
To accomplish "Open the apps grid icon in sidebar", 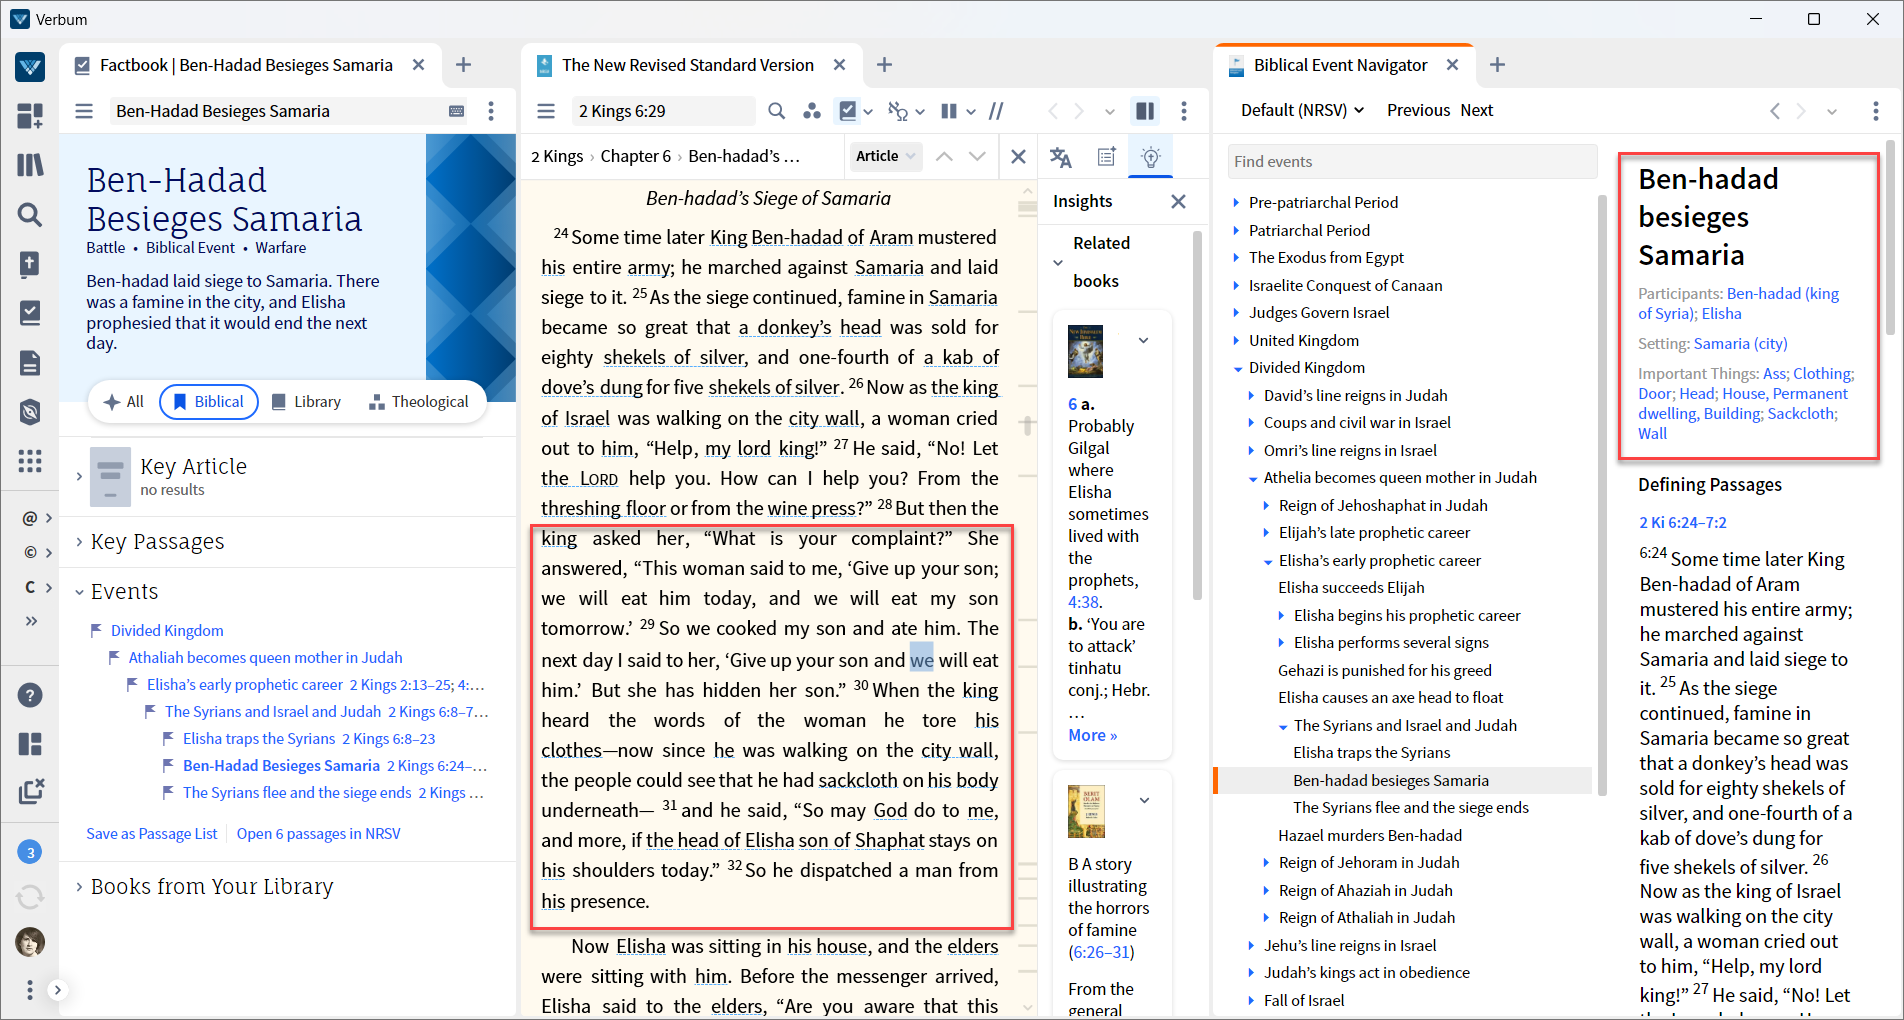I will pyautogui.click(x=30, y=461).
